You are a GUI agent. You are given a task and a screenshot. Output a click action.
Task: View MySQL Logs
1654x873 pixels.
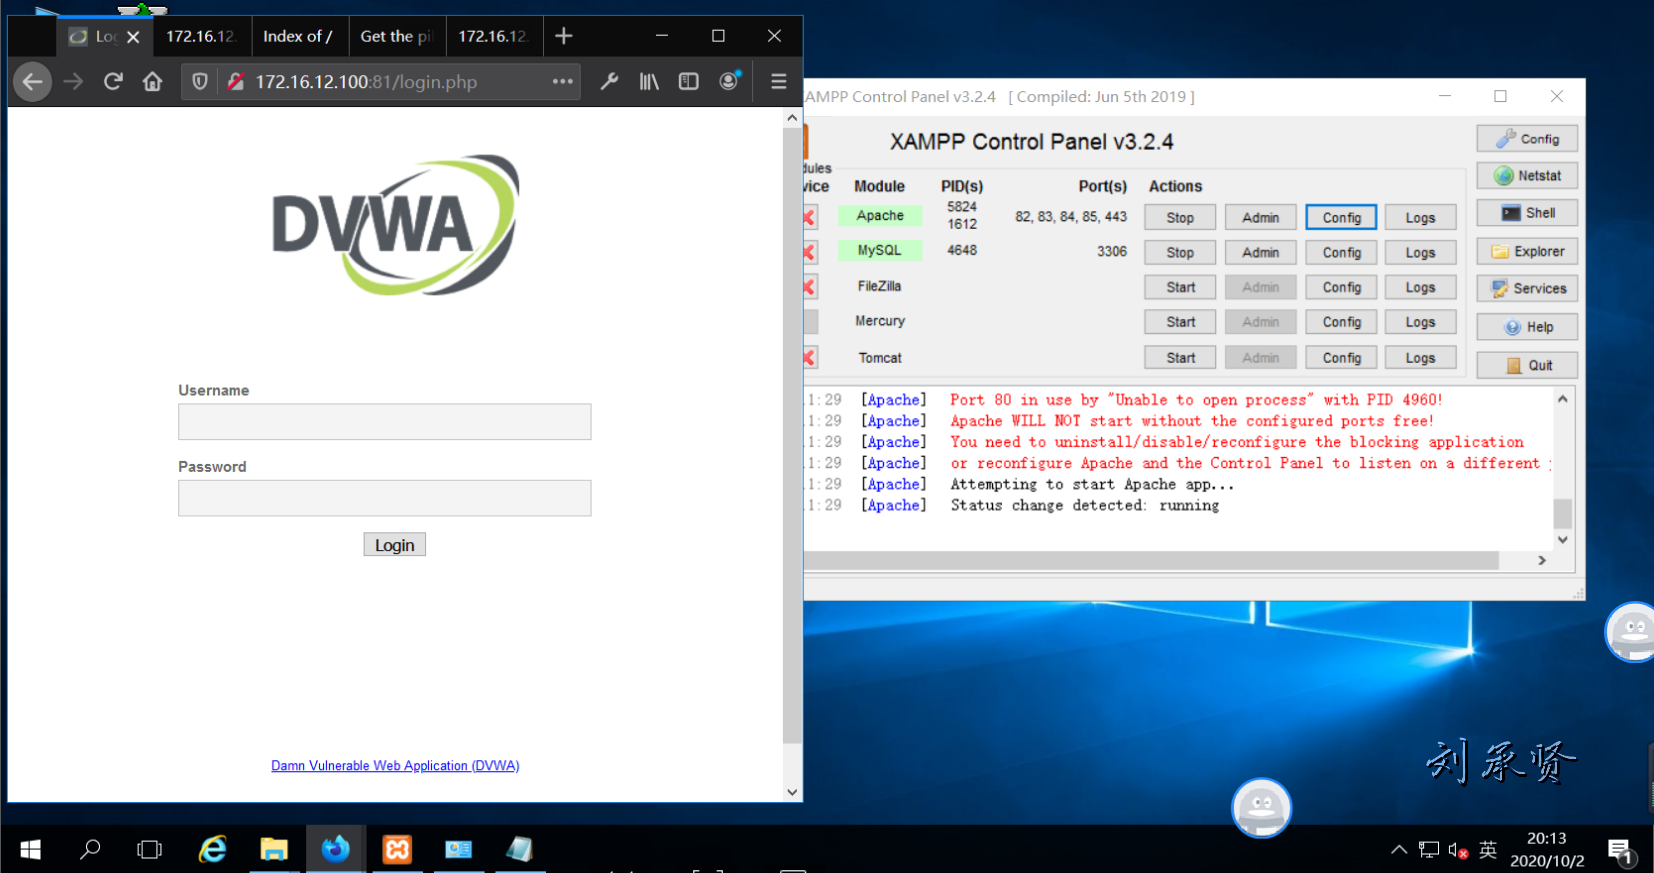click(1421, 253)
